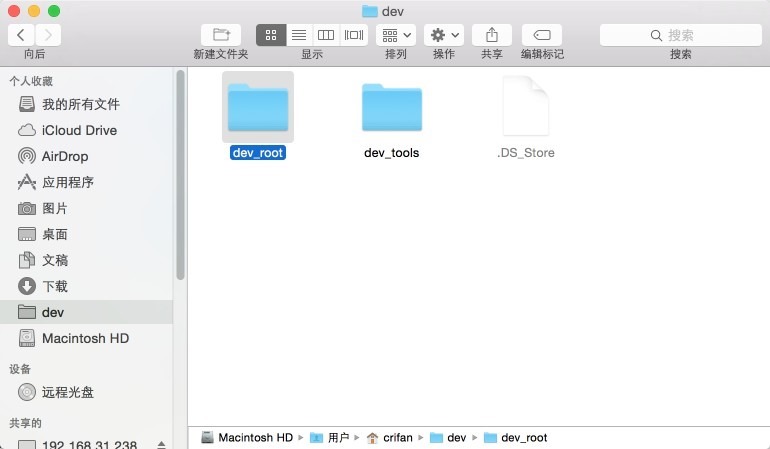Go back with the left chevron button
Image resolution: width=770 pixels, height=449 pixels.
pyautogui.click(x=21, y=35)
